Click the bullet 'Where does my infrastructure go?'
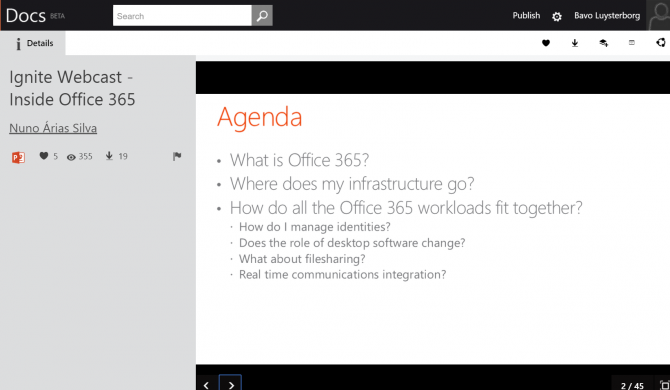This screenshot has width=670, height=390. (352, 184)
